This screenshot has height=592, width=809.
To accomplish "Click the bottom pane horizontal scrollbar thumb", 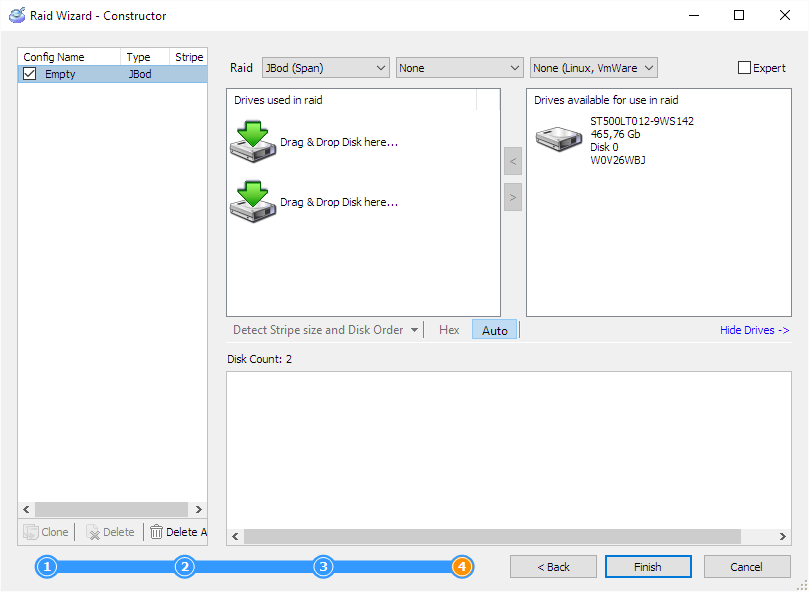I will coord(492,536).
